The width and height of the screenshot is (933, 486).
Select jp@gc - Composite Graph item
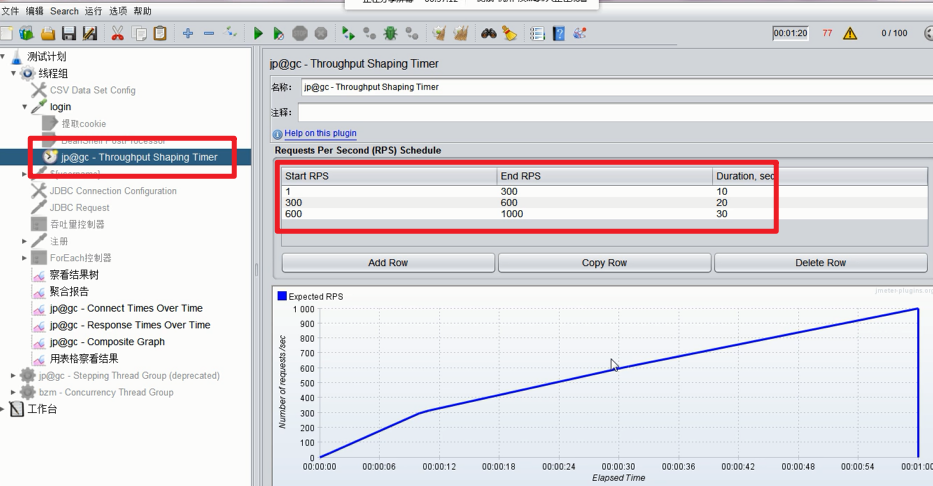107,341
